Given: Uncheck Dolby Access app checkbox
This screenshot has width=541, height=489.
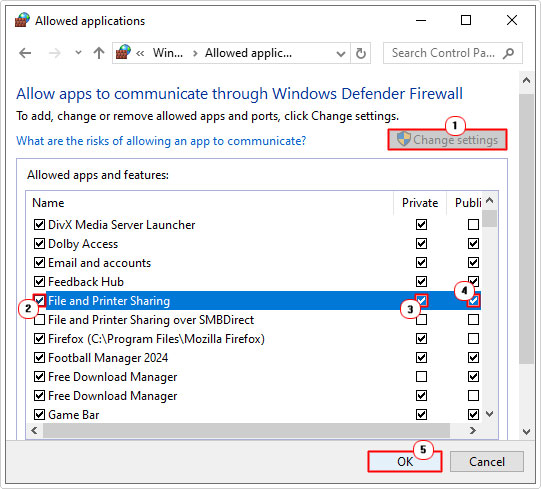Looking at the screenshot, I should (x=39, y=244).
